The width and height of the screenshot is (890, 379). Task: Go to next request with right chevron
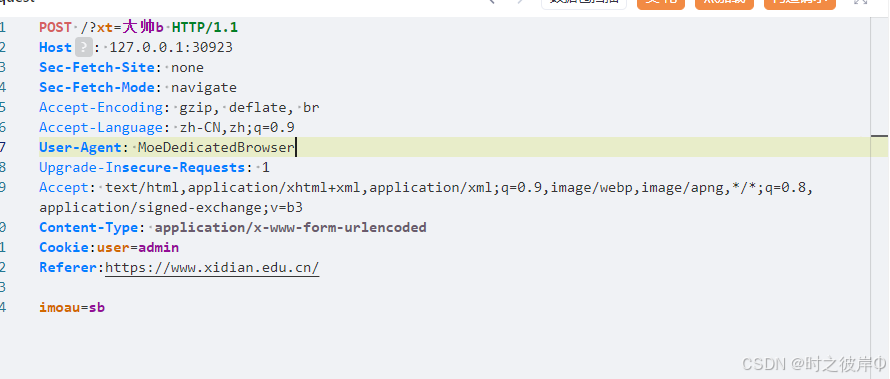coord(520,2)
